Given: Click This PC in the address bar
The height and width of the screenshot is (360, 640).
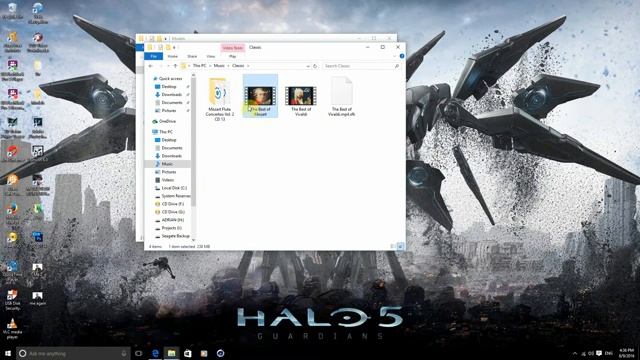Looking at the screenshot, I should [x=199, y=66].
